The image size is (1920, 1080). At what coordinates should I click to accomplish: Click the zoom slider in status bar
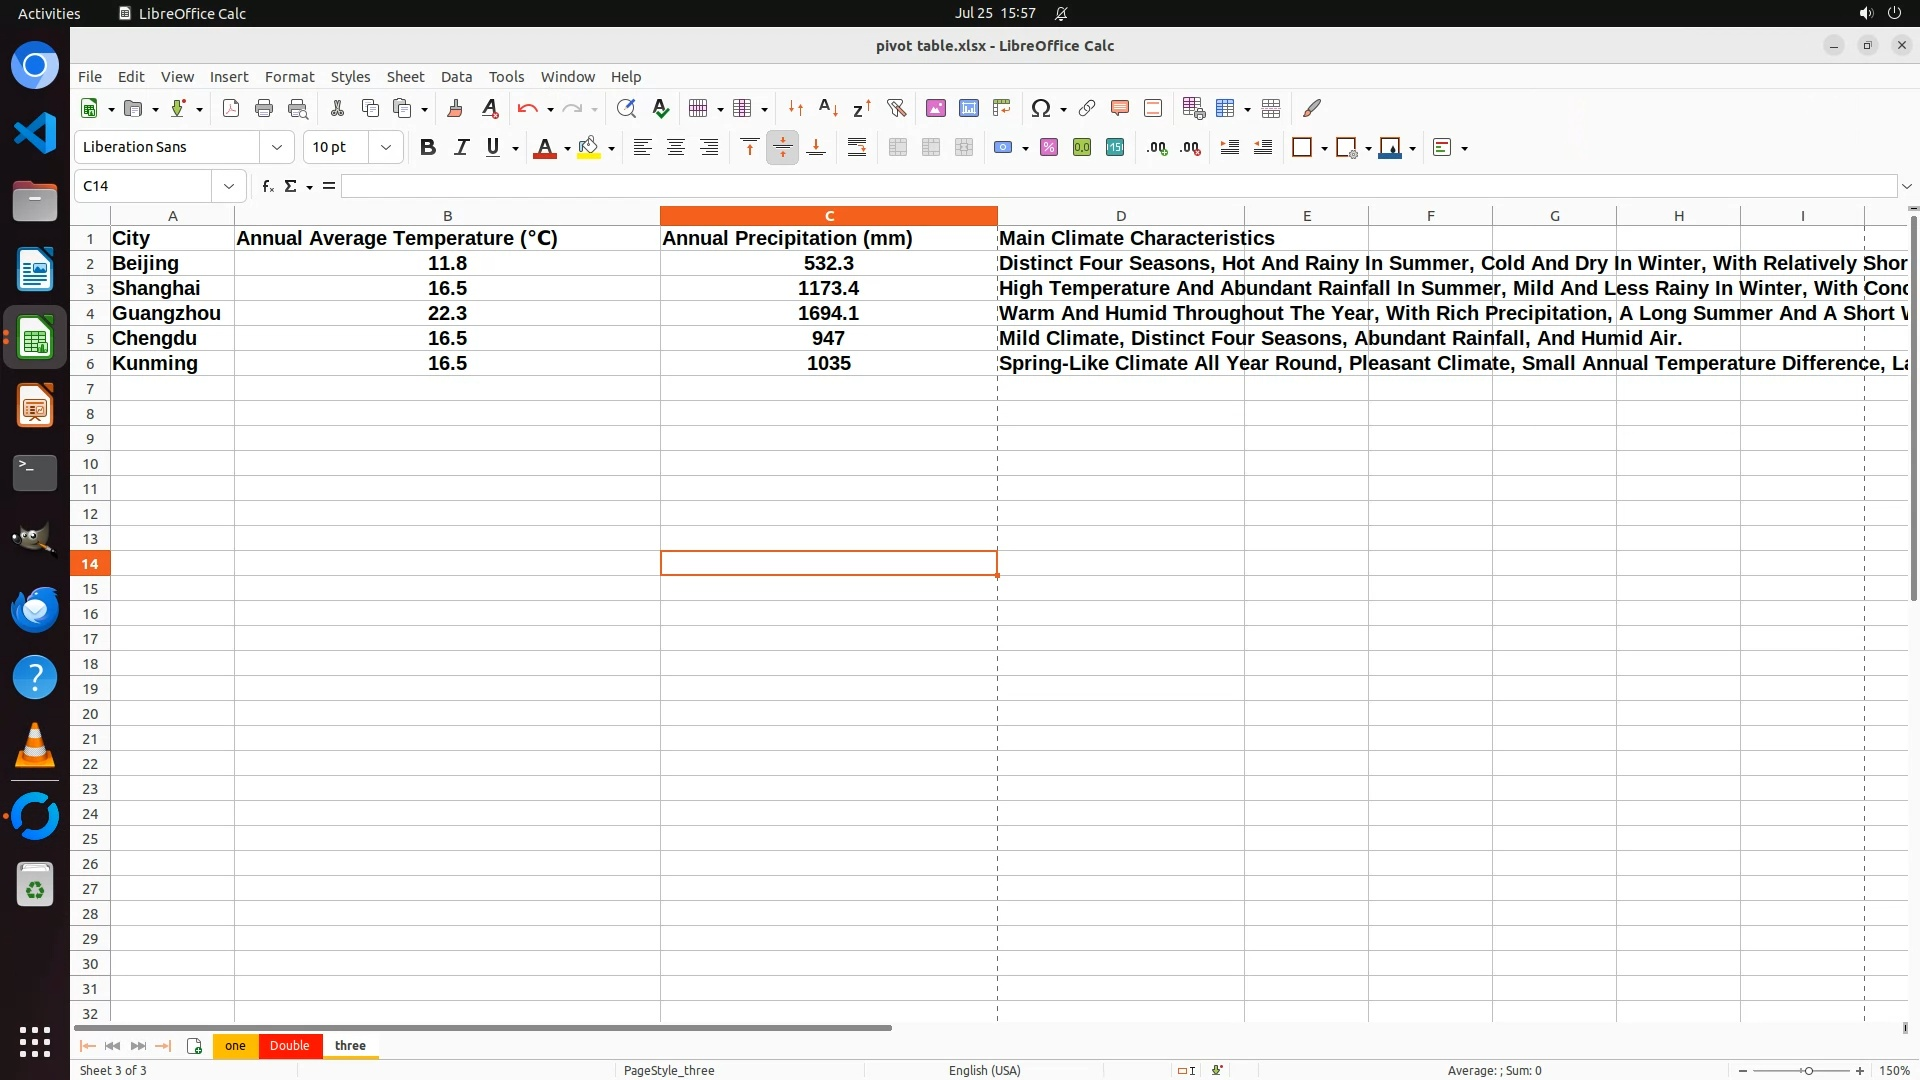1808,1071
